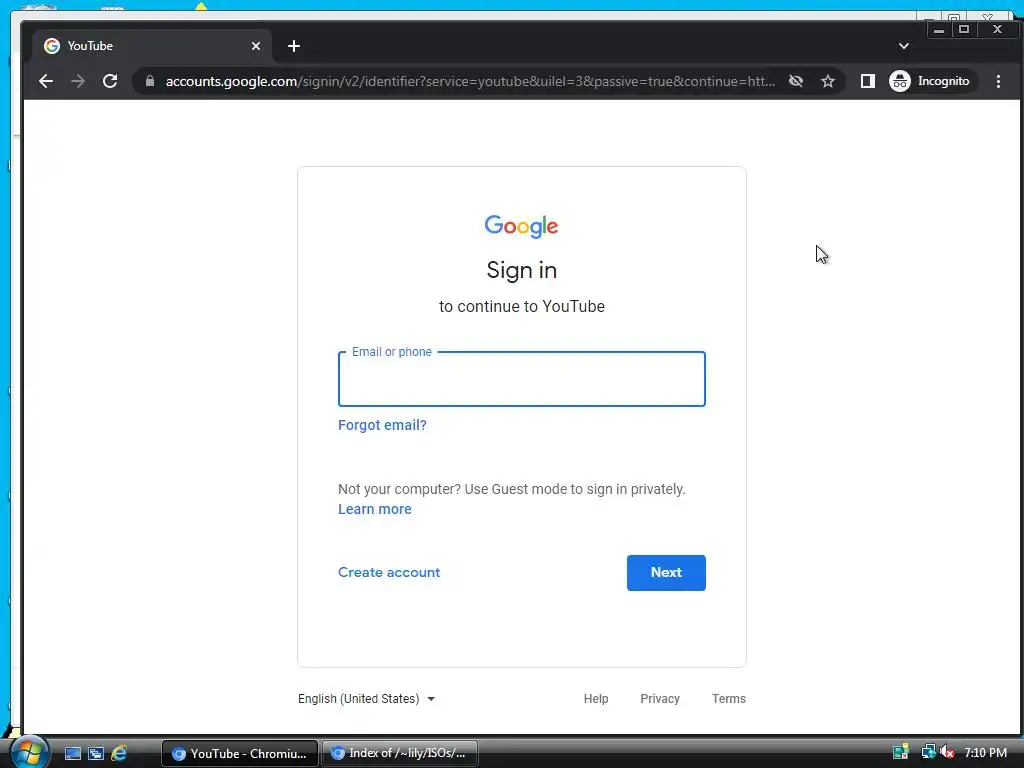Launch Internet Explorer from quick launch
This screenshot has width=1024, height=768.
[119, 753]
